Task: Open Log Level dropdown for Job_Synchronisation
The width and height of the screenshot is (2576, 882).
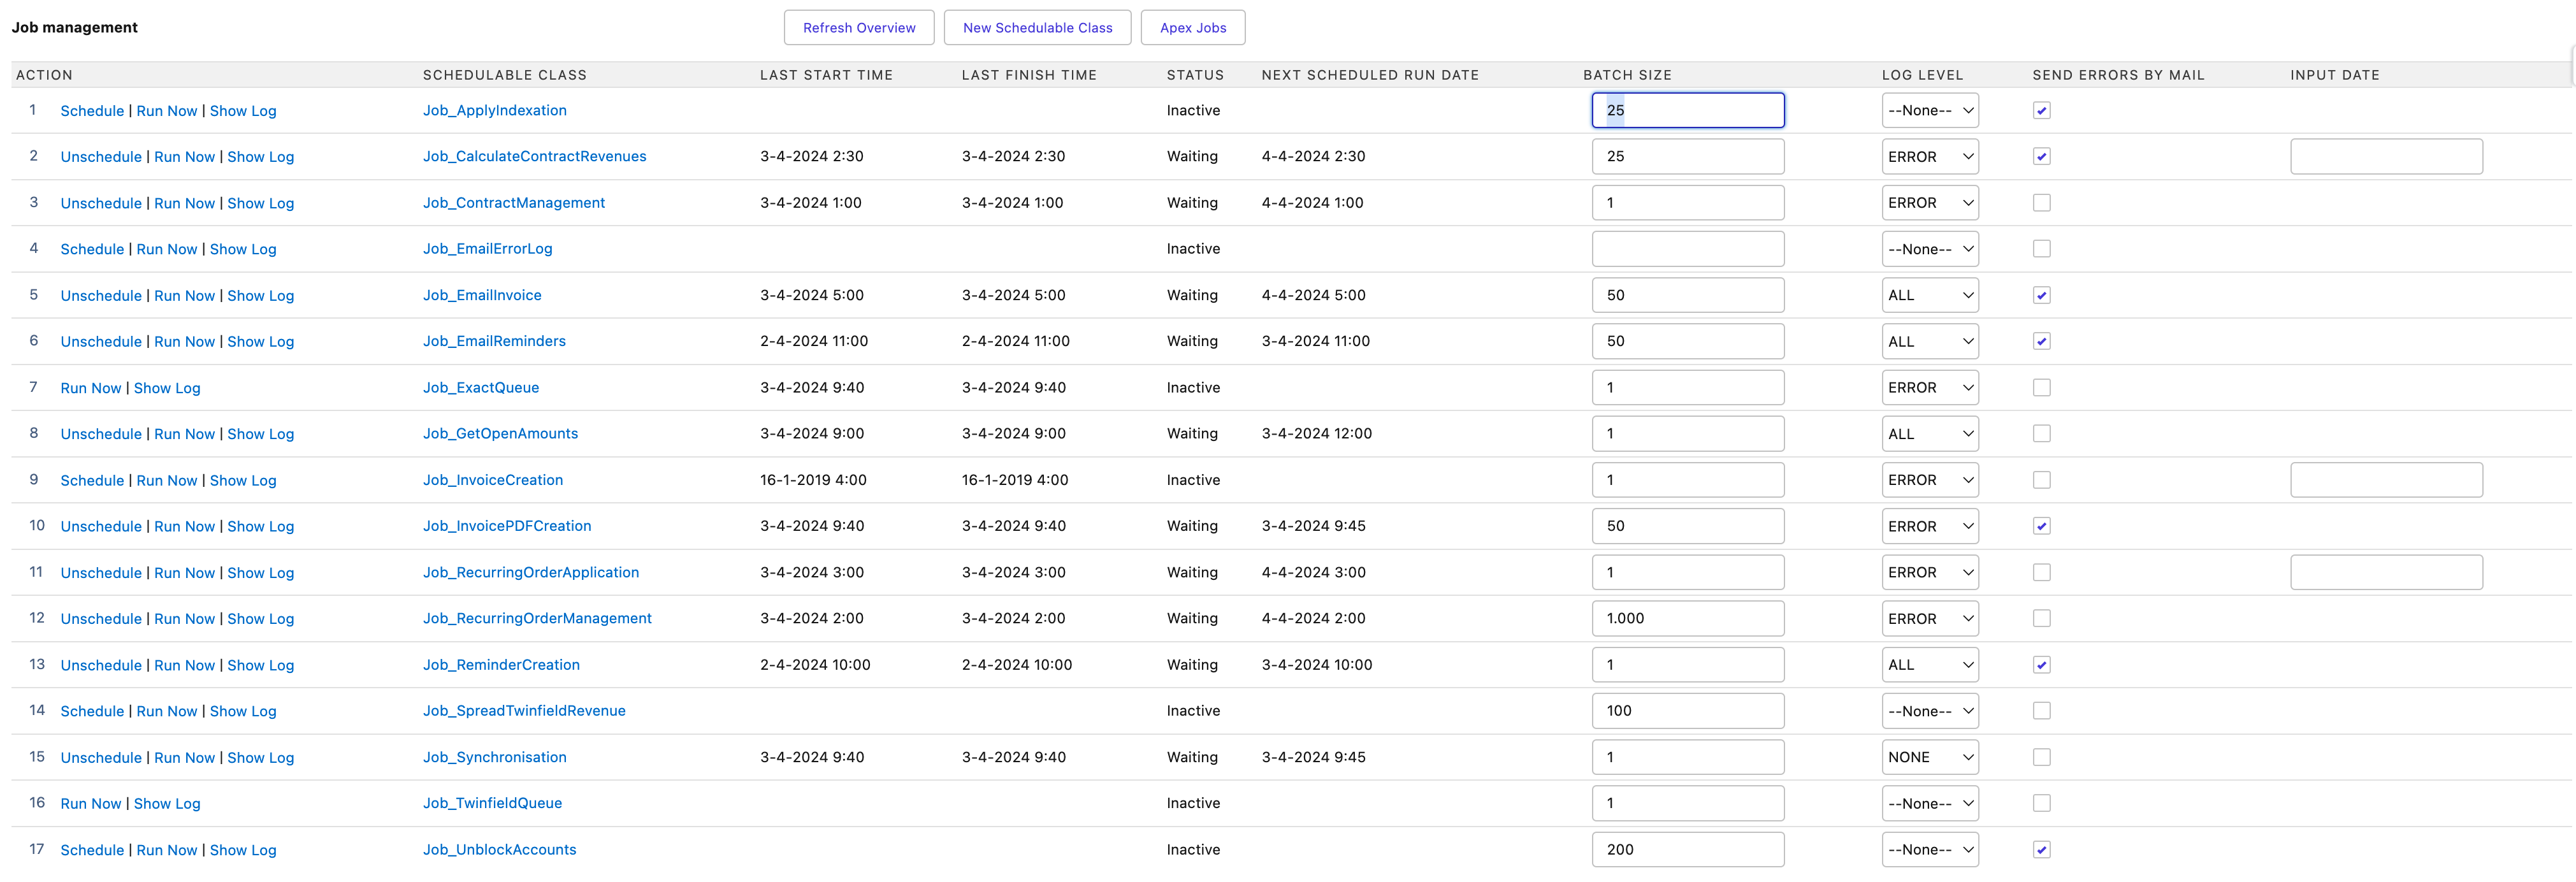Action: coord(1929,757)
